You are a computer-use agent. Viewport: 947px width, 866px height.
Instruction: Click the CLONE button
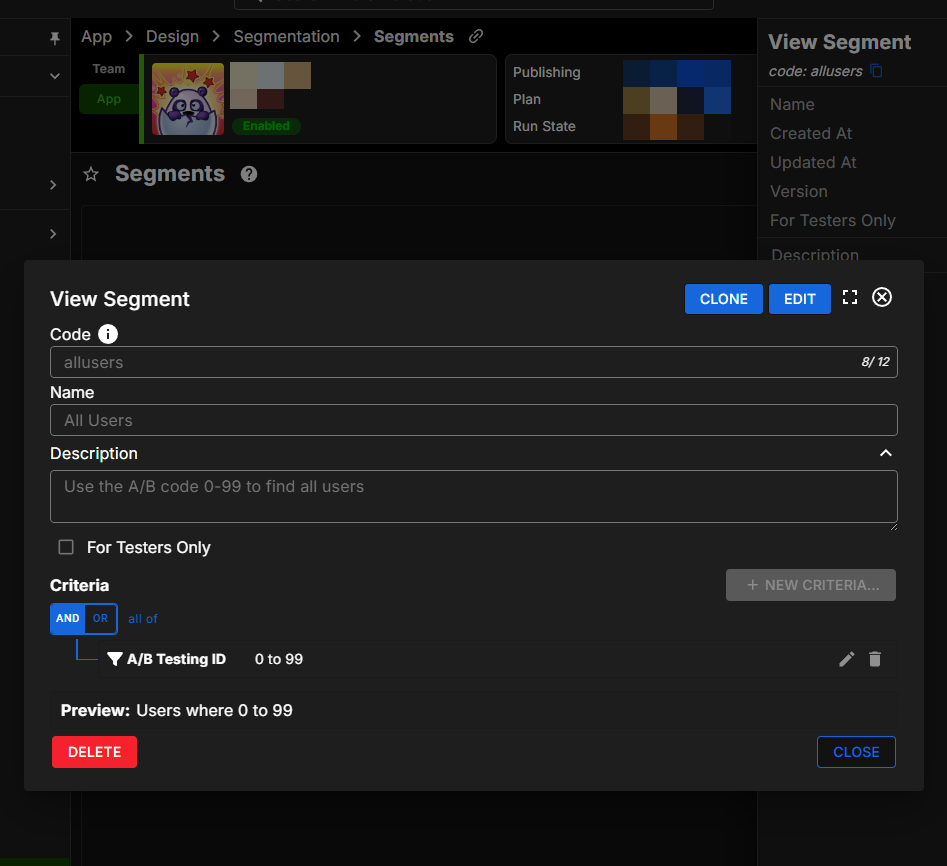tap(724, 299)
